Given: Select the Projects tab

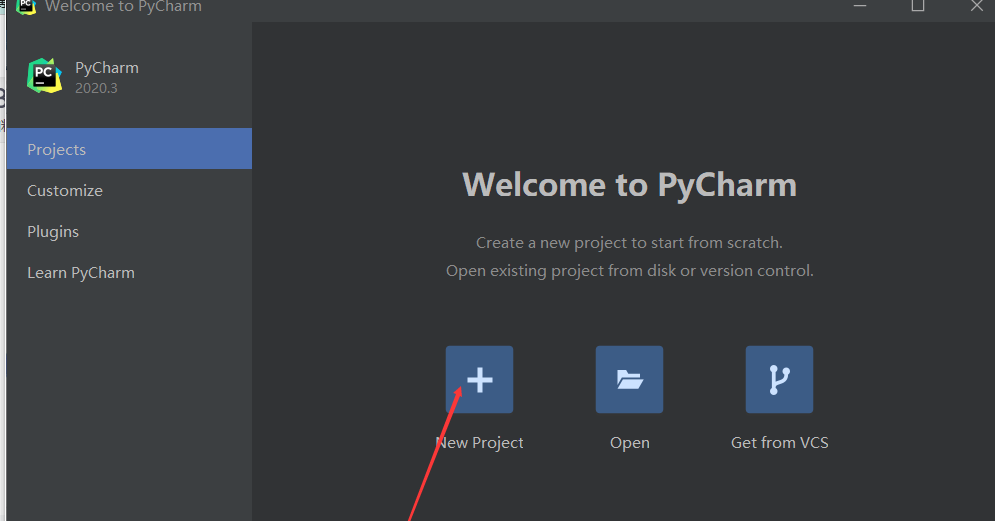Looking at the screenshot, I should (129, 148).
